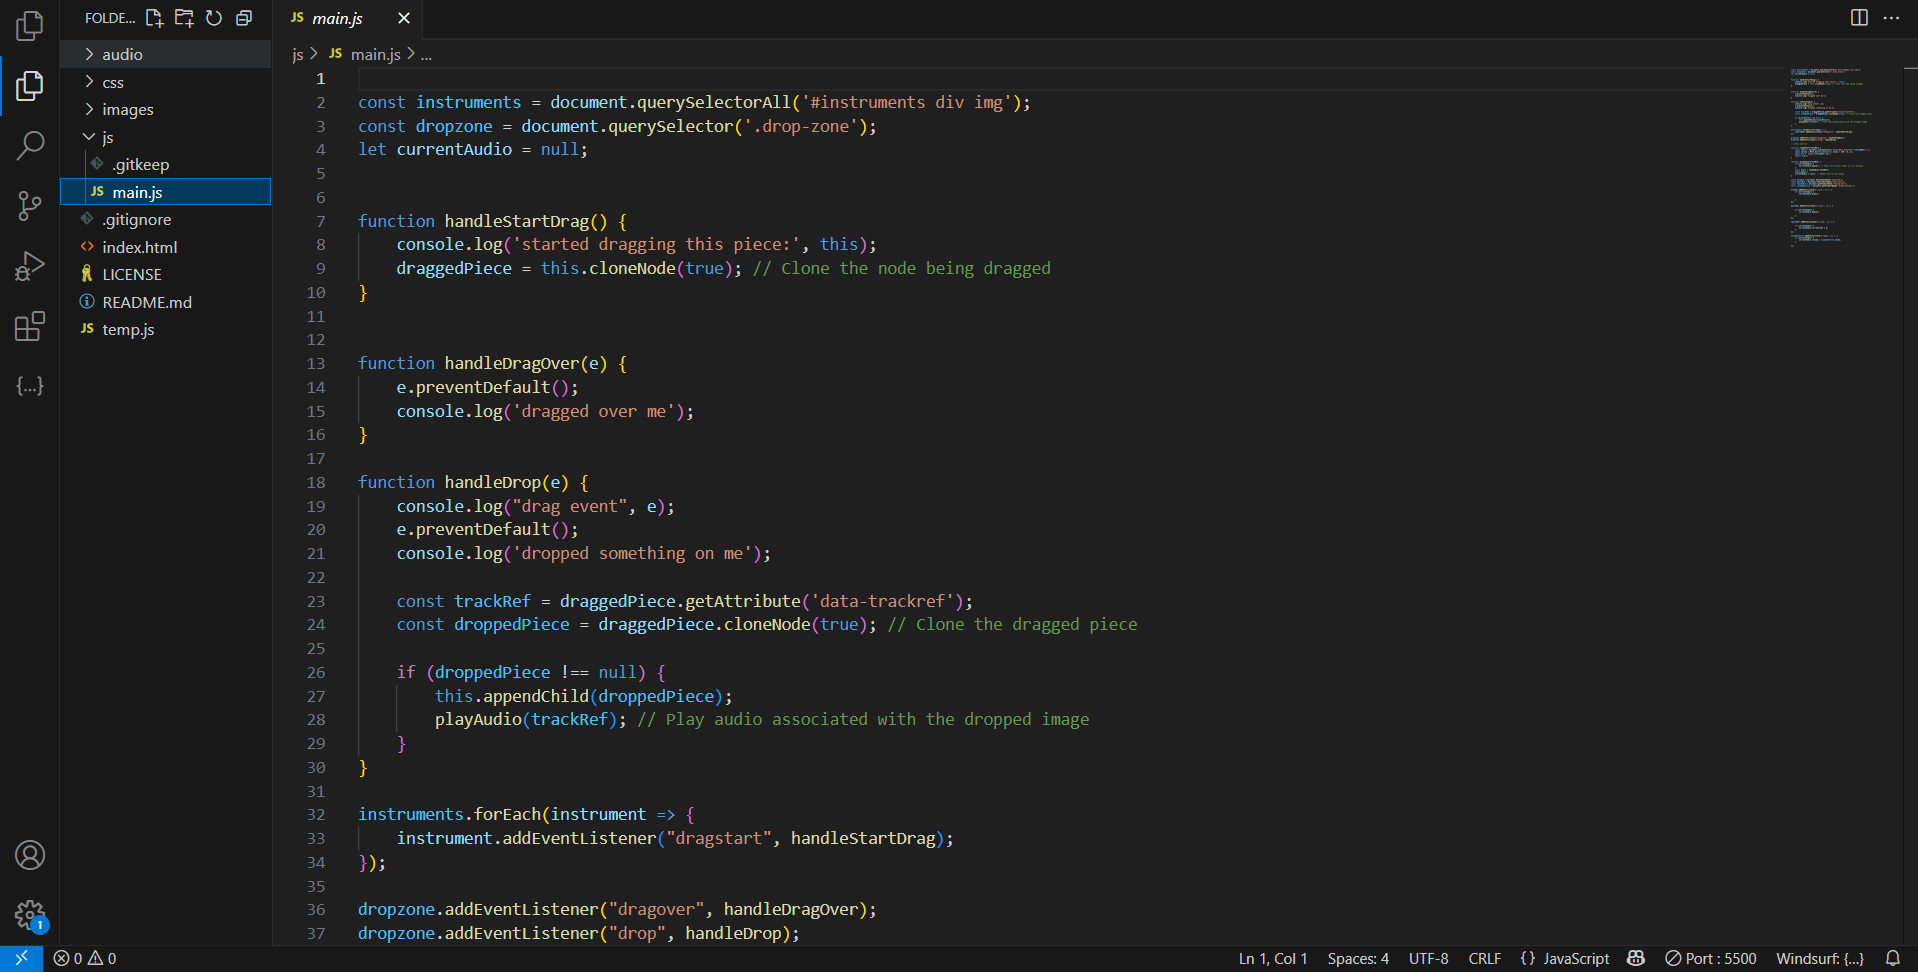Refresh the explorer file tree
The image size is (1918, 972).
[x=214, y=18]
